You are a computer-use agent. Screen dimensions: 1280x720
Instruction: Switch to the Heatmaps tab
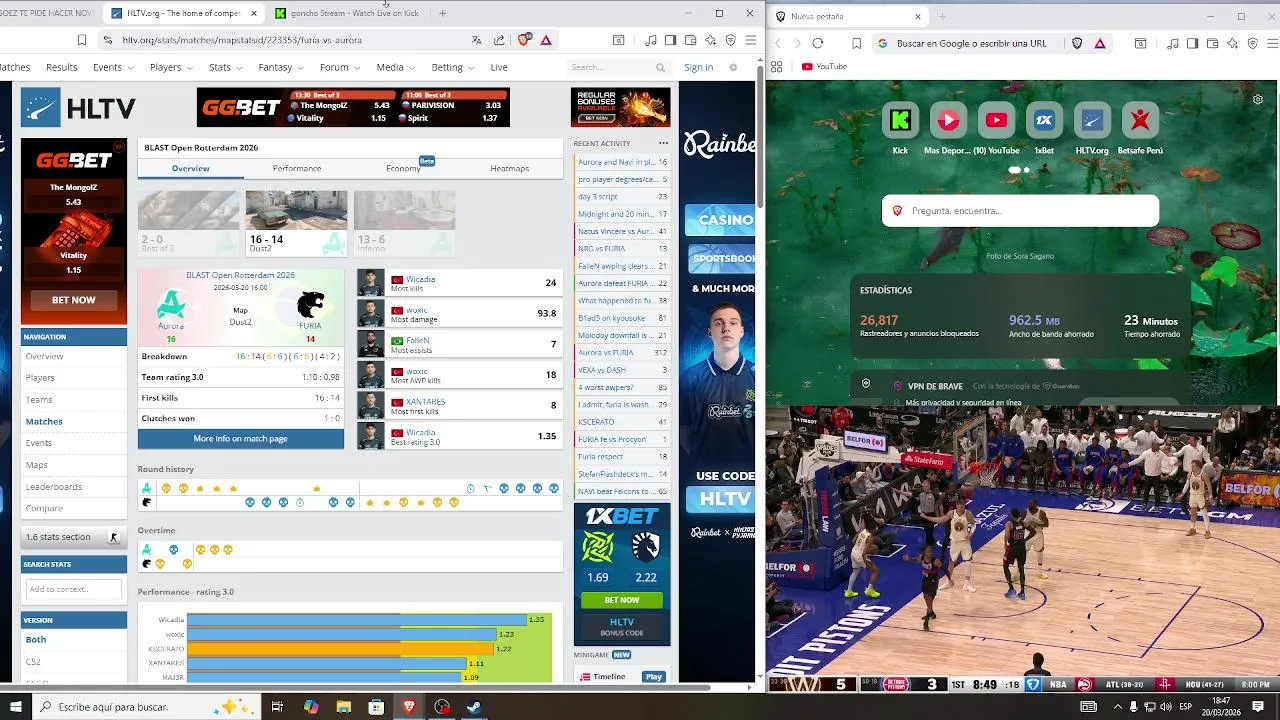[510, 168]
